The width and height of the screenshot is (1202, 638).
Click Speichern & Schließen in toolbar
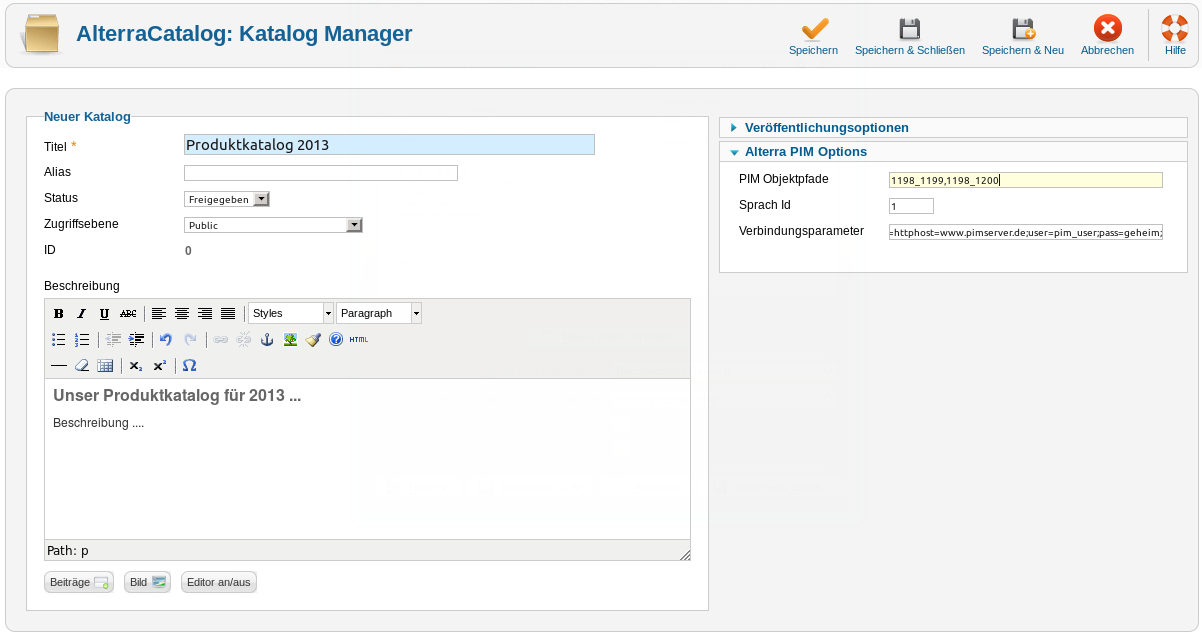coord(909,30)
